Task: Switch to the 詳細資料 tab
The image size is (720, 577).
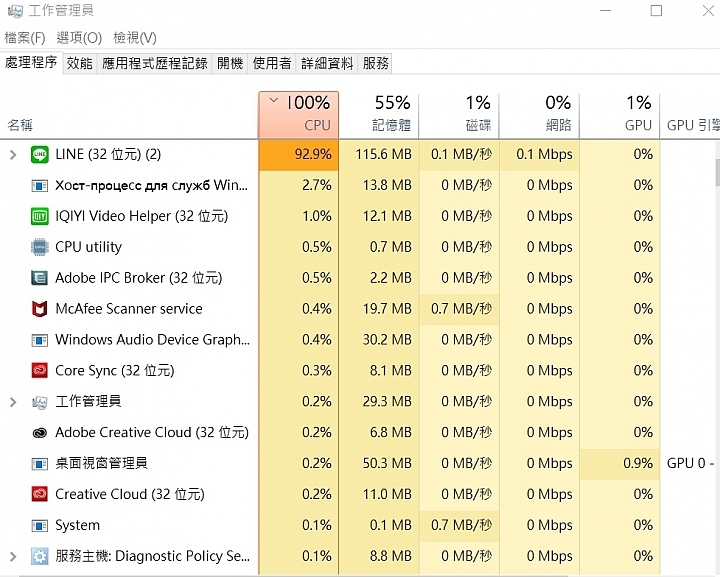Action: (x=327, y=63)
